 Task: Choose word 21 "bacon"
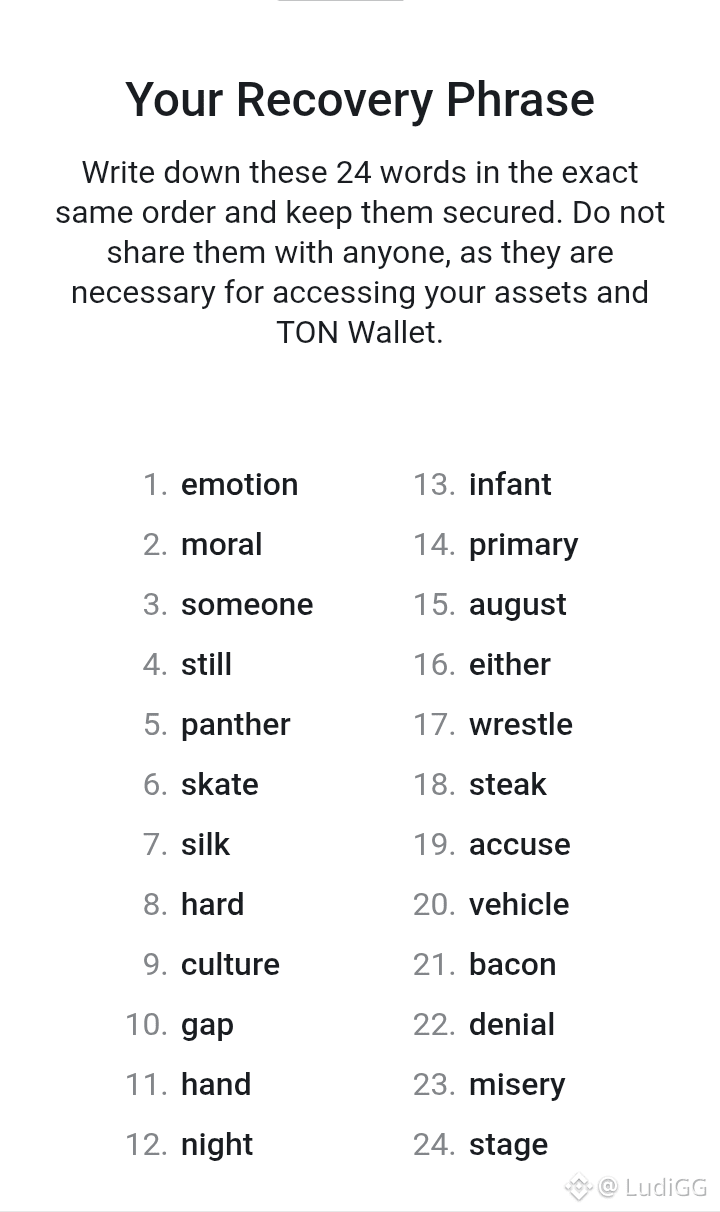[x=512, y=965]
